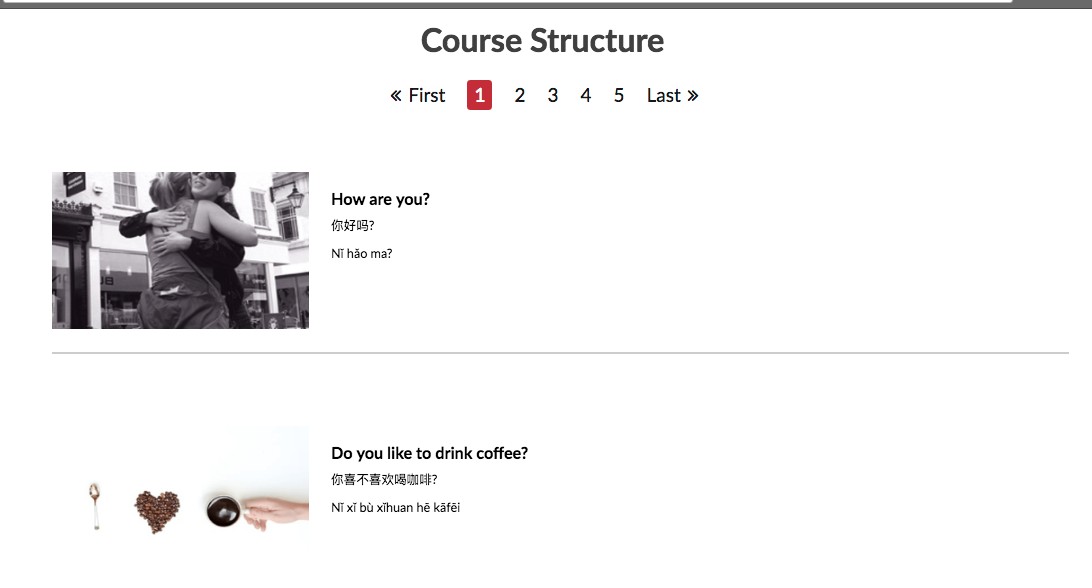Click the double left chevron icon
1092x588 pixels.
396,96
